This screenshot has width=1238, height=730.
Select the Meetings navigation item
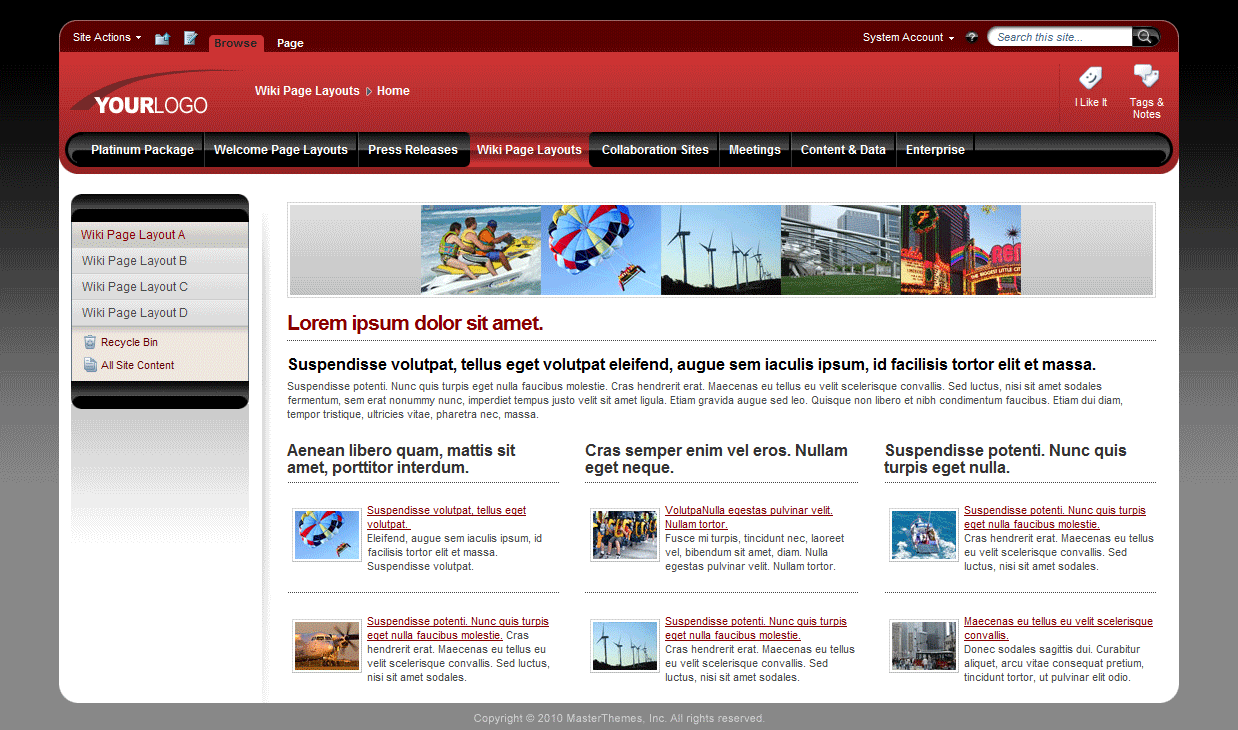click(755, 150)
